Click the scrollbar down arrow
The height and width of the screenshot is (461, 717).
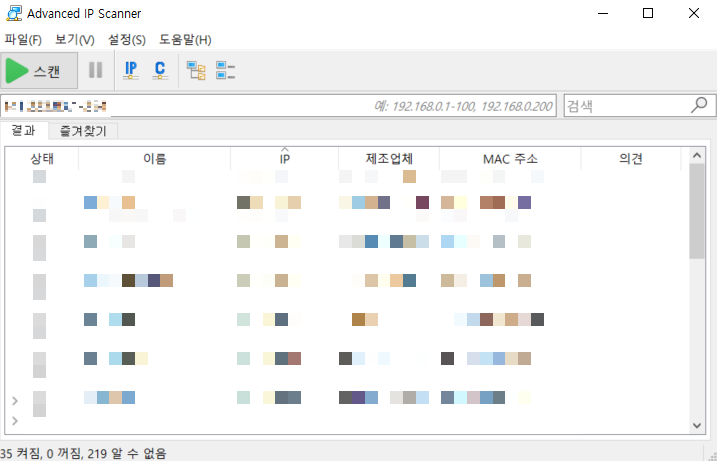[697, 425]
